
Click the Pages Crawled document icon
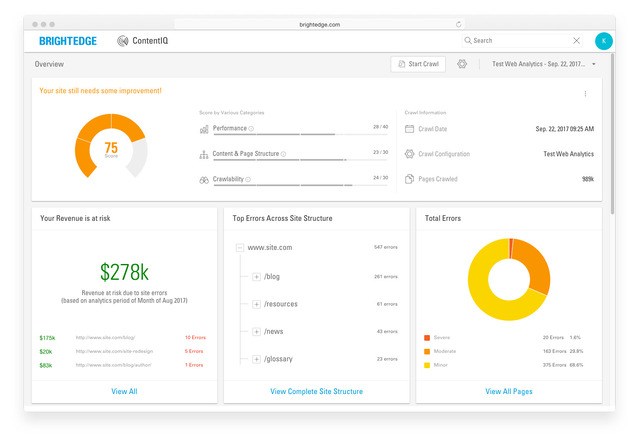coord(409,179)
